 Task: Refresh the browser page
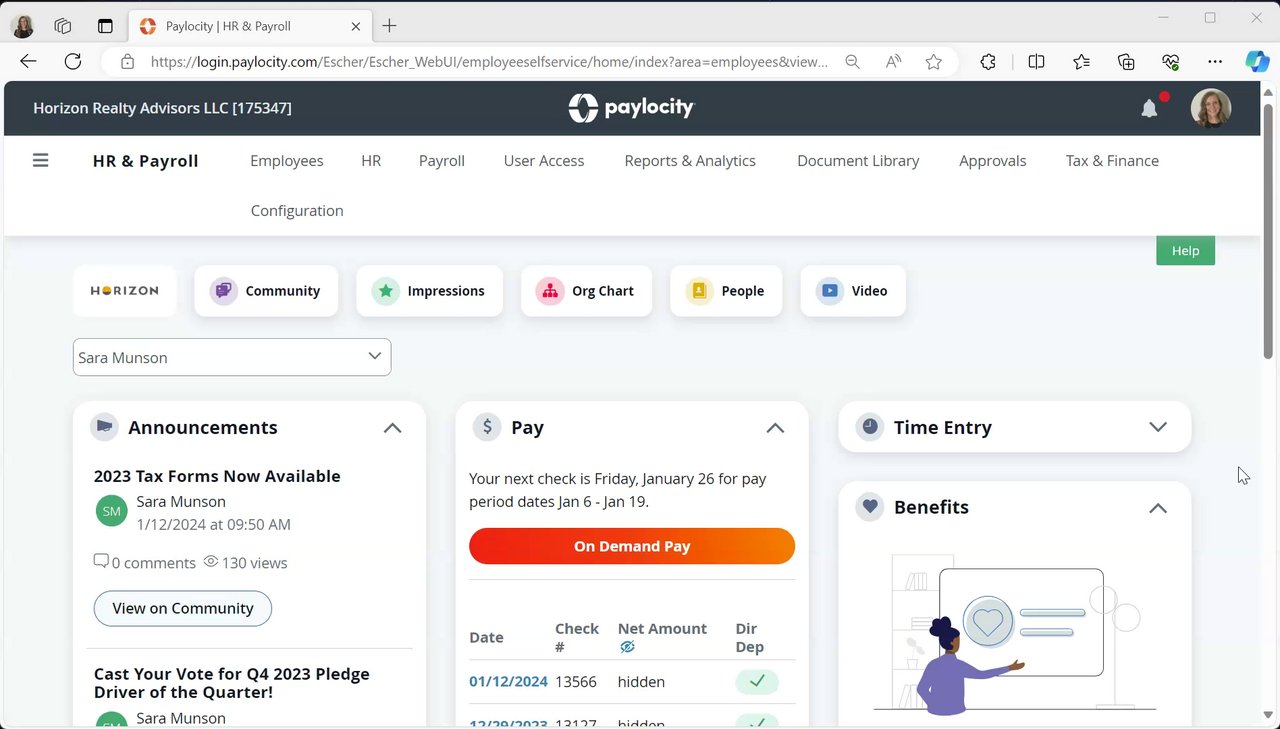[73, 62]
